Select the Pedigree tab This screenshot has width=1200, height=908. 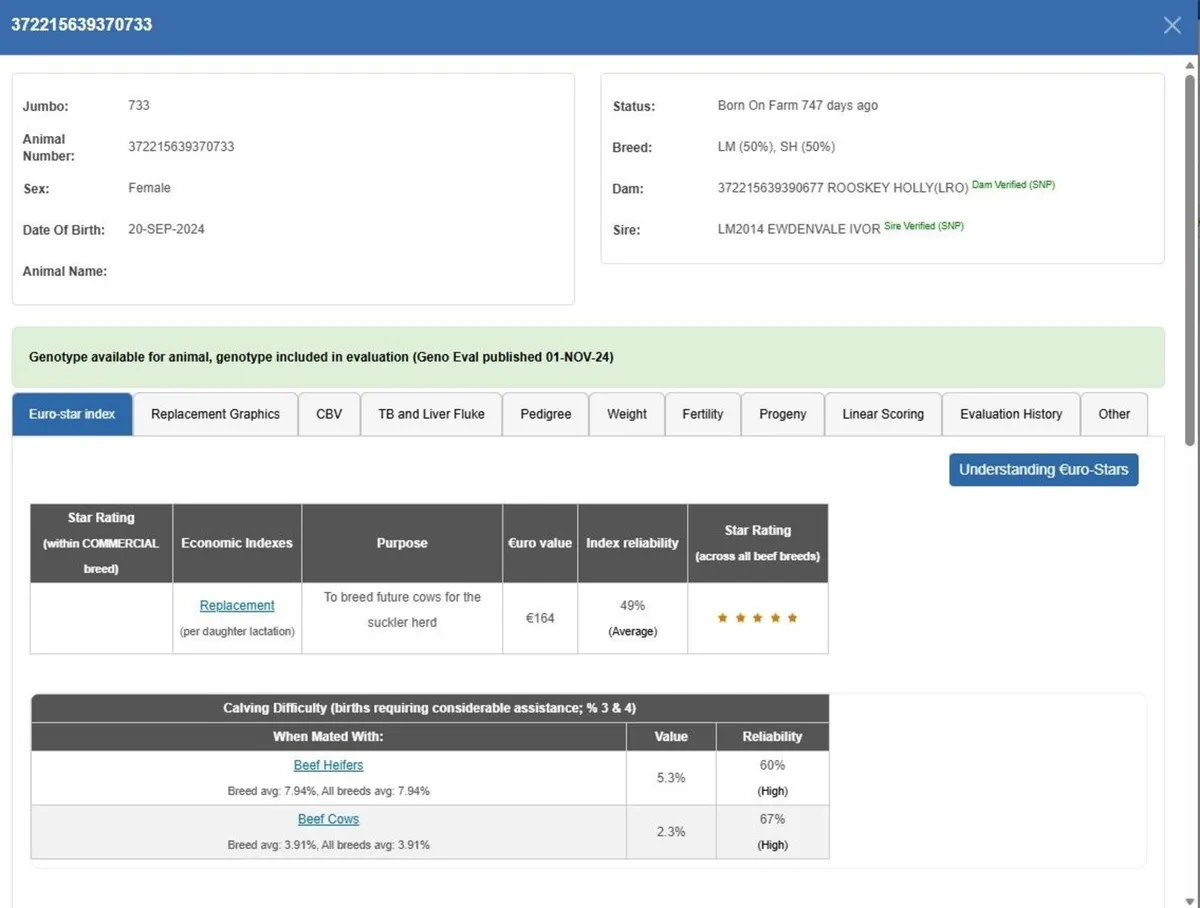pyautogui.click(x=546, y=414)
